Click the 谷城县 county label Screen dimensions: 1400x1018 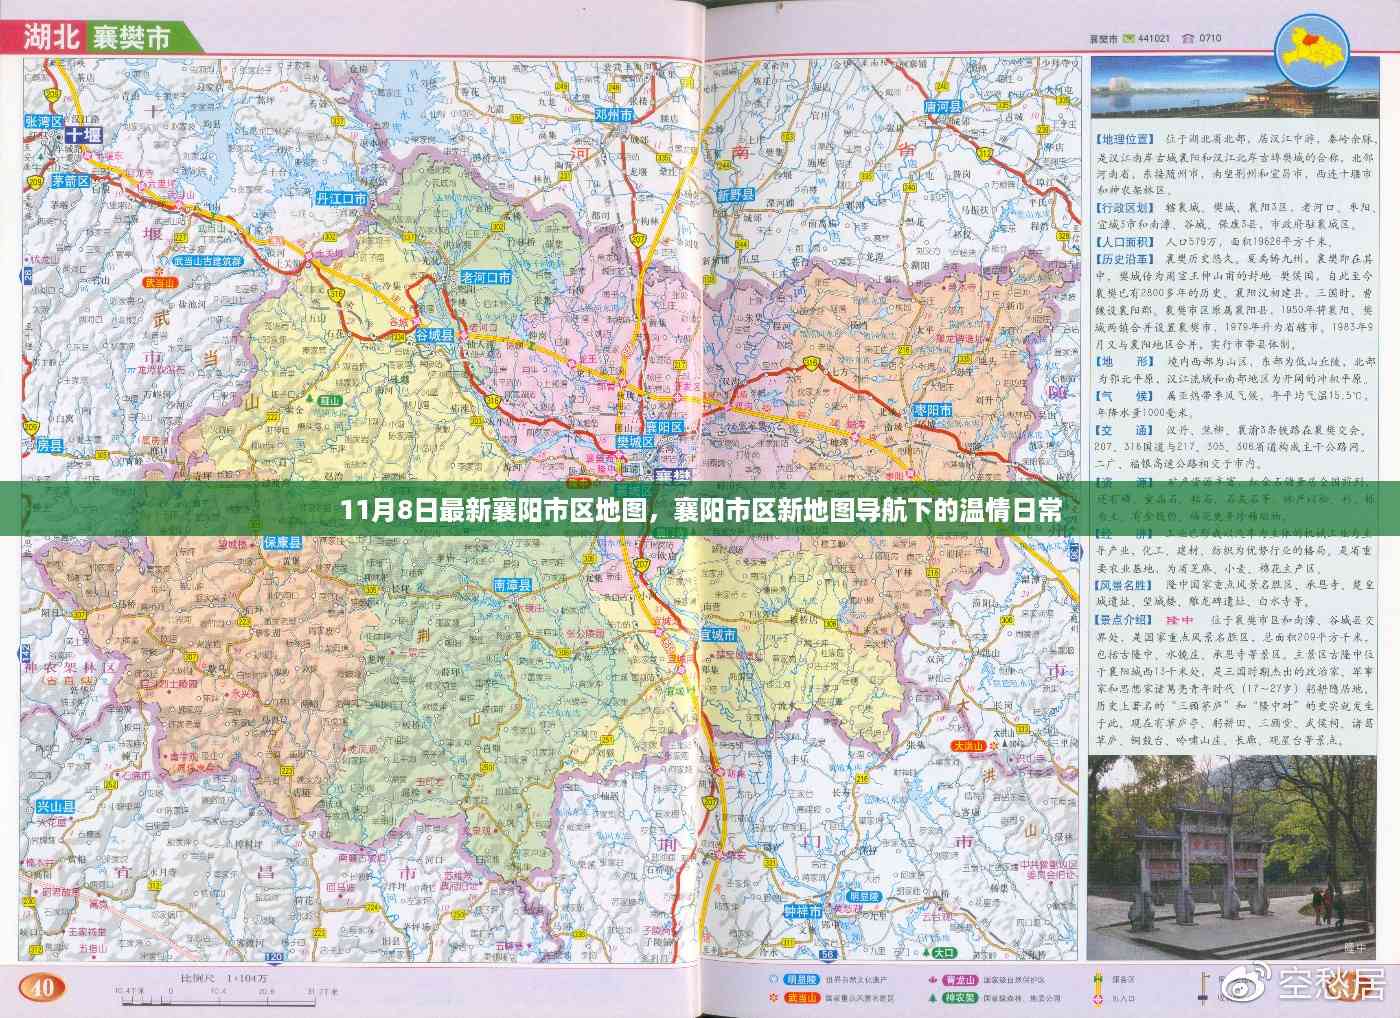435,335
